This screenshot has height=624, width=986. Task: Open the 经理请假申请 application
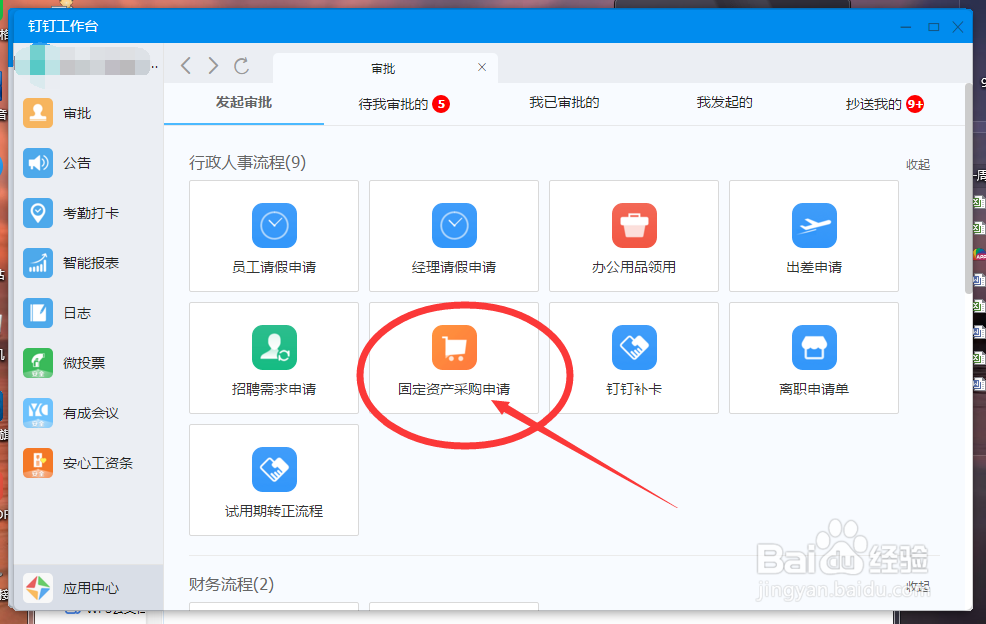[453, 236]
